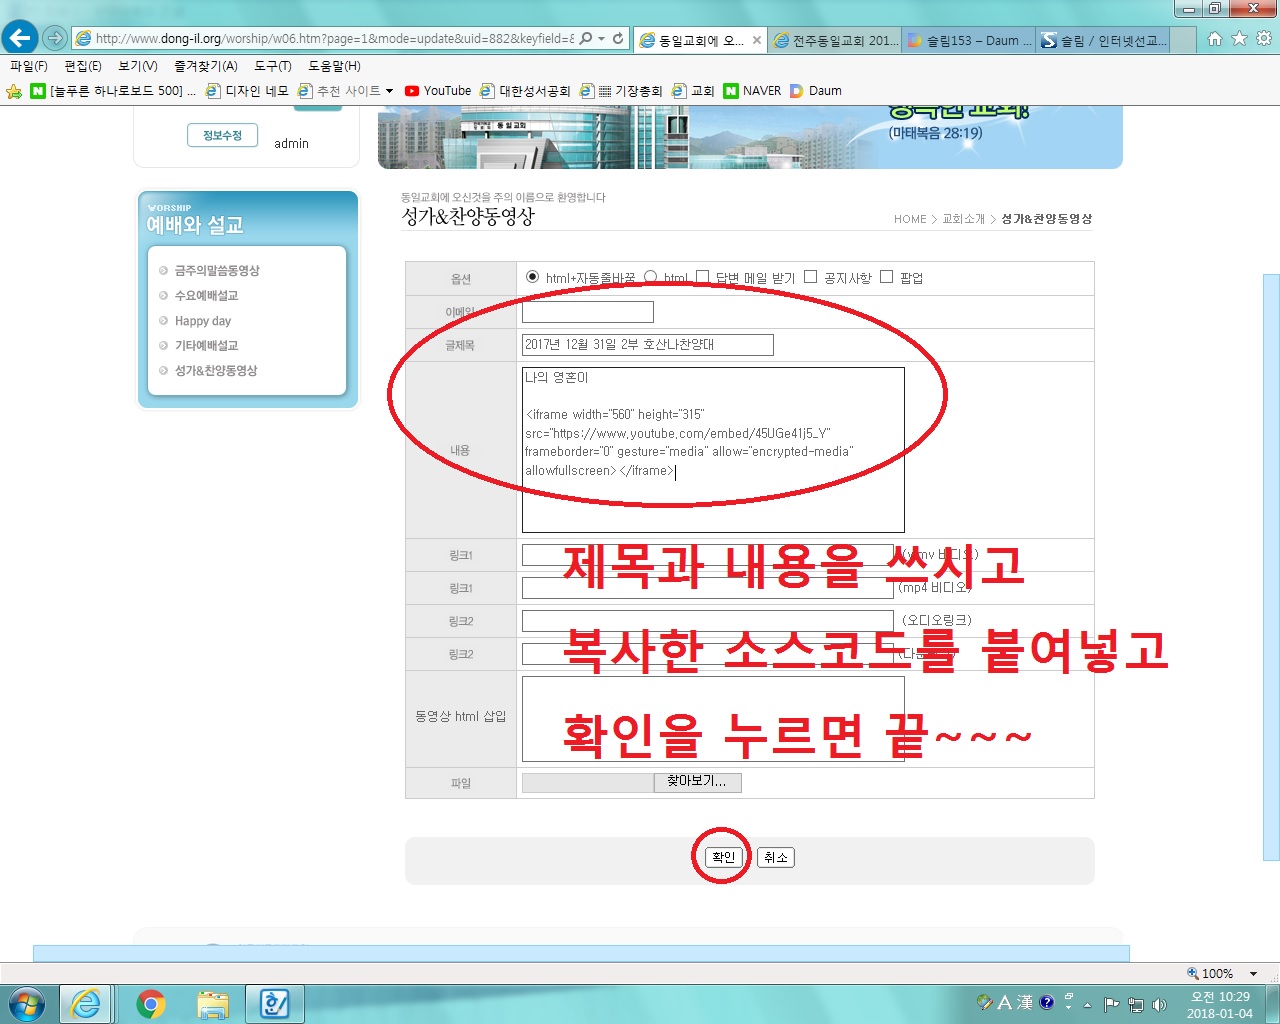Check the 팝업 checkbox
Screen dimensions: 1280x1024
(886, 277)
